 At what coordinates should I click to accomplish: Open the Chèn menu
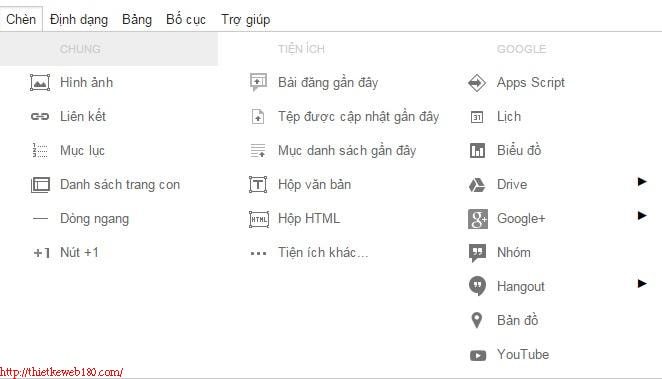tap(21, 19)
